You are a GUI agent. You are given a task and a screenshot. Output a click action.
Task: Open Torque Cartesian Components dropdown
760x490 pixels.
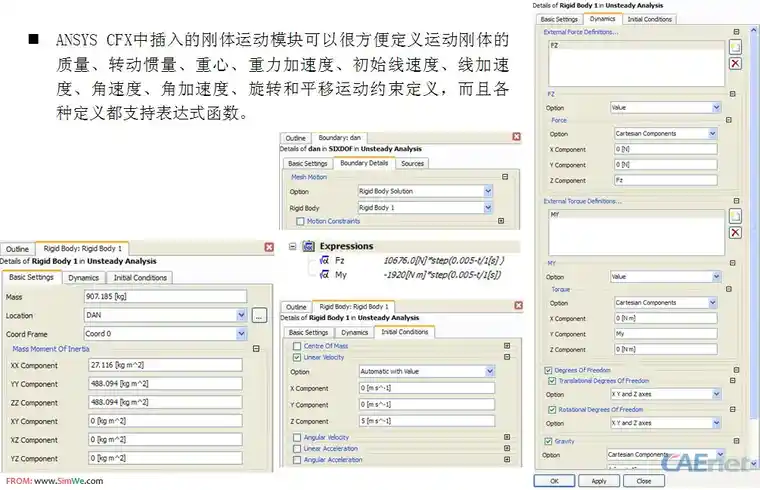pyautogui.click(x=712, y=303)
